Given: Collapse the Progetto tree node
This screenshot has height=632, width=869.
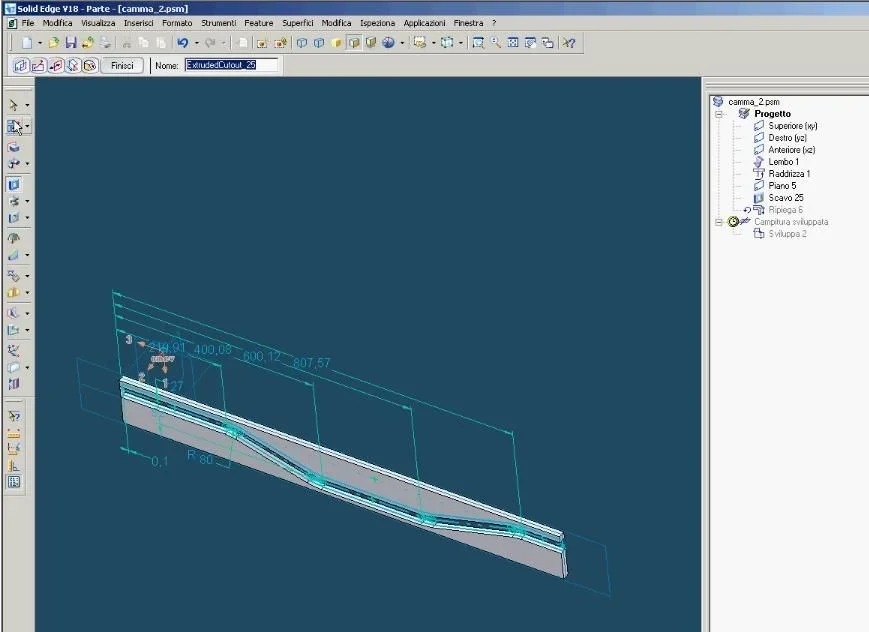Looking at the screenshot, I should 719,114.
